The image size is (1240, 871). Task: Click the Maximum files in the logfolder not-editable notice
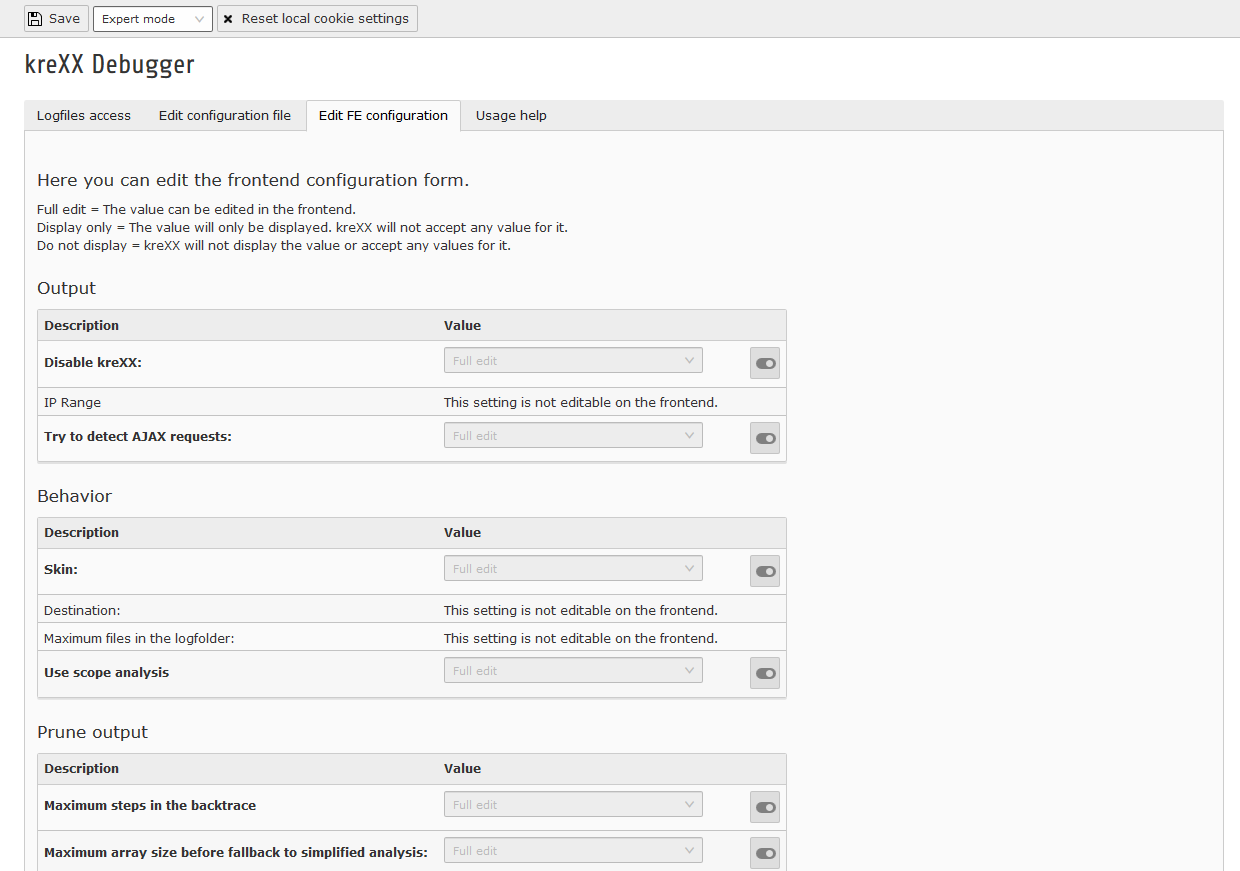pyautogui.click(x=581, y=638)
